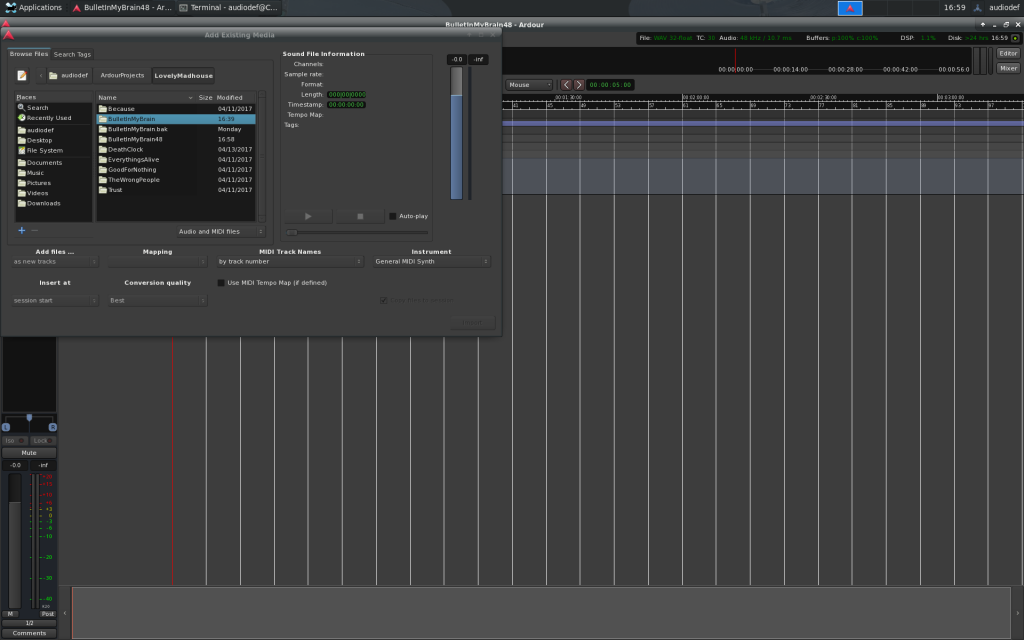
Task: Click the ArdourProjects path breadcrumb
Action: [122, 76]
